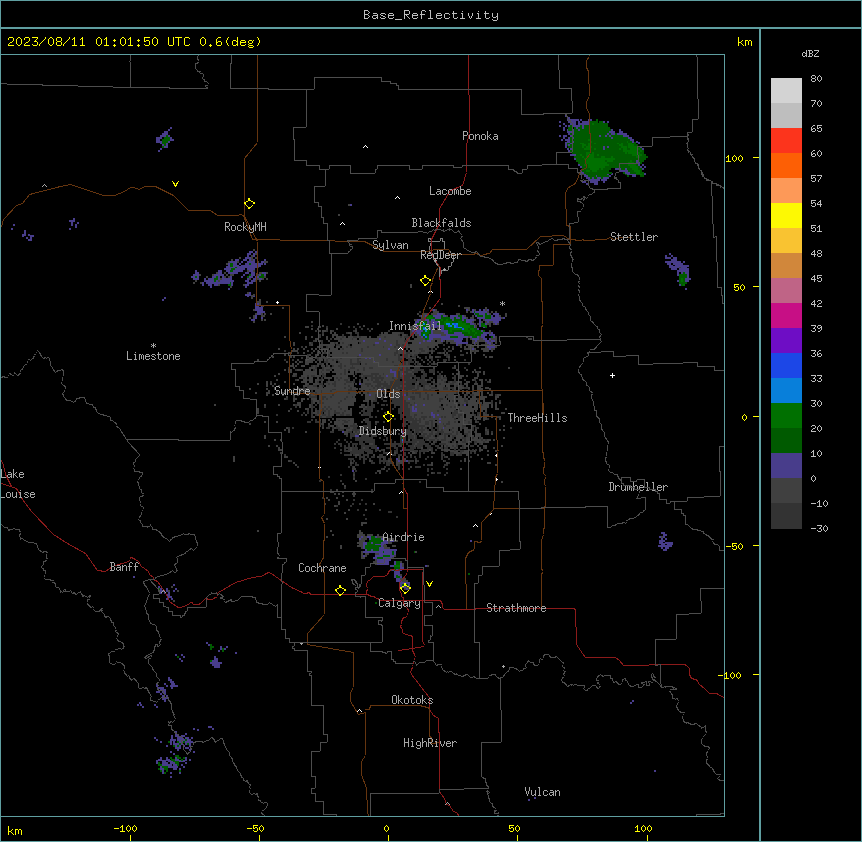This screenshot has width=862, height=842.
Task: Click the asterisk marker above Limestone label
Action: coord(153,345)
